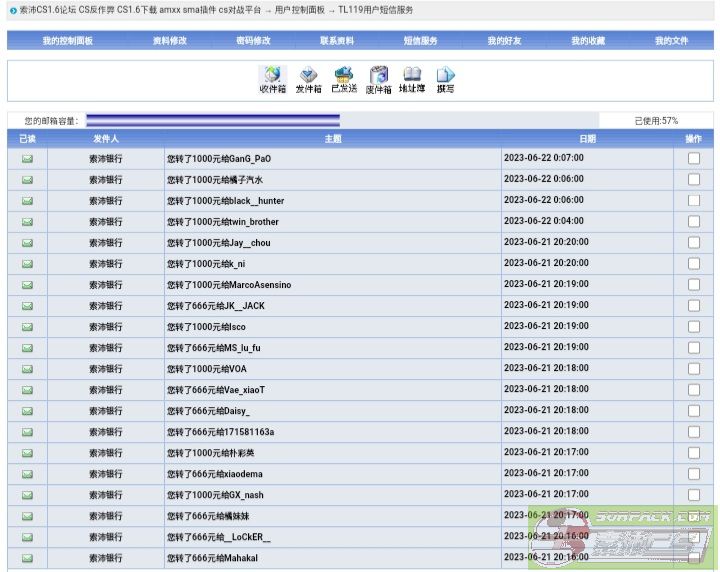The width and height of the screenshot is (720, 572).
Task: Tick the checkbox in the VOA row
Action: pos(693,369)
